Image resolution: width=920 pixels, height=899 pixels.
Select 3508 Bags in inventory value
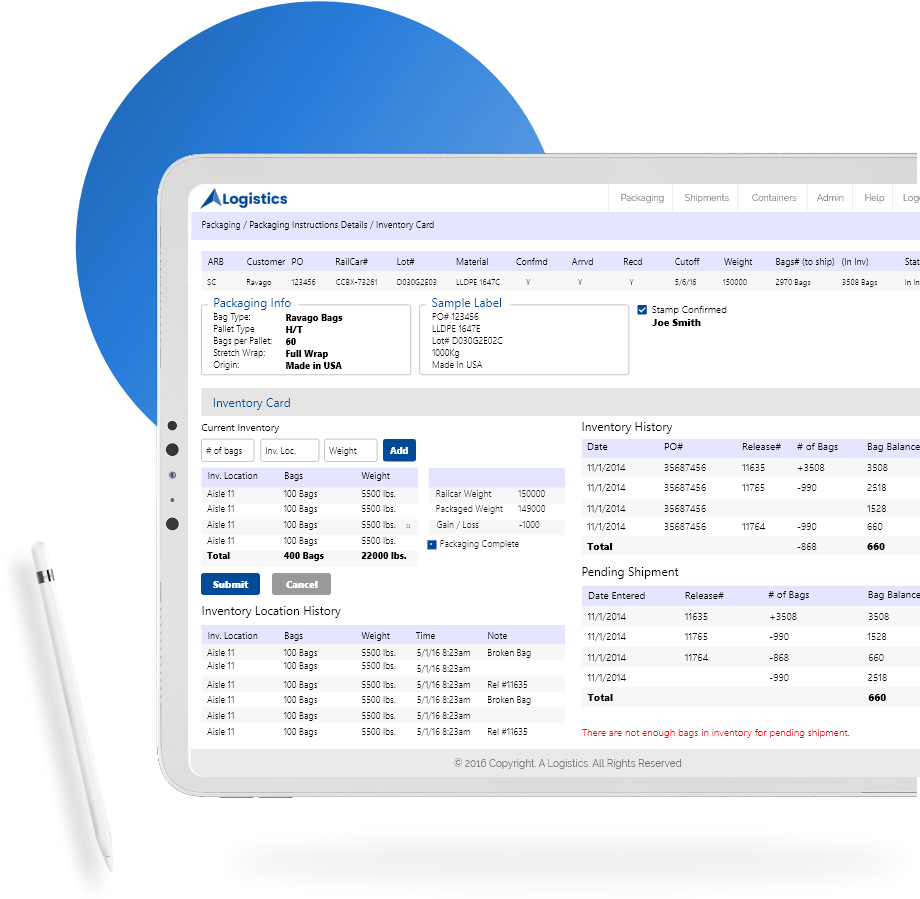[x=860, y=282]
